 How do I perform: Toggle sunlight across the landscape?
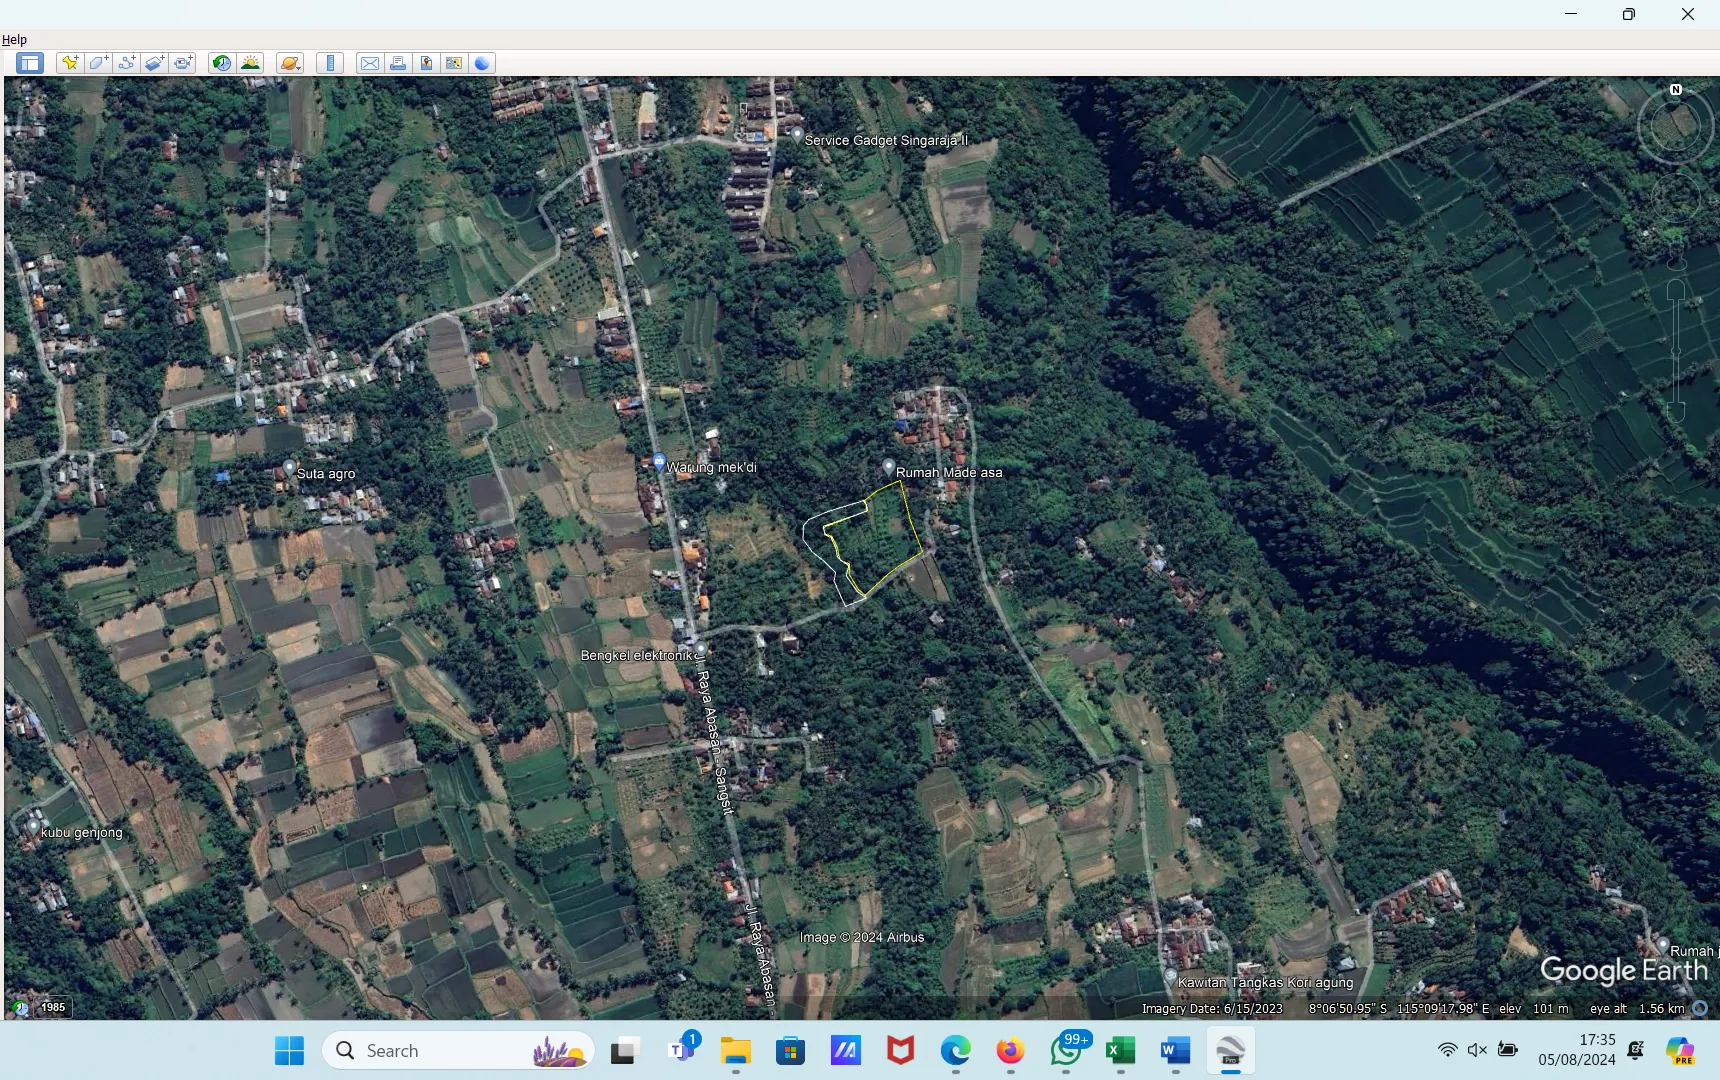tap(250, 63)
